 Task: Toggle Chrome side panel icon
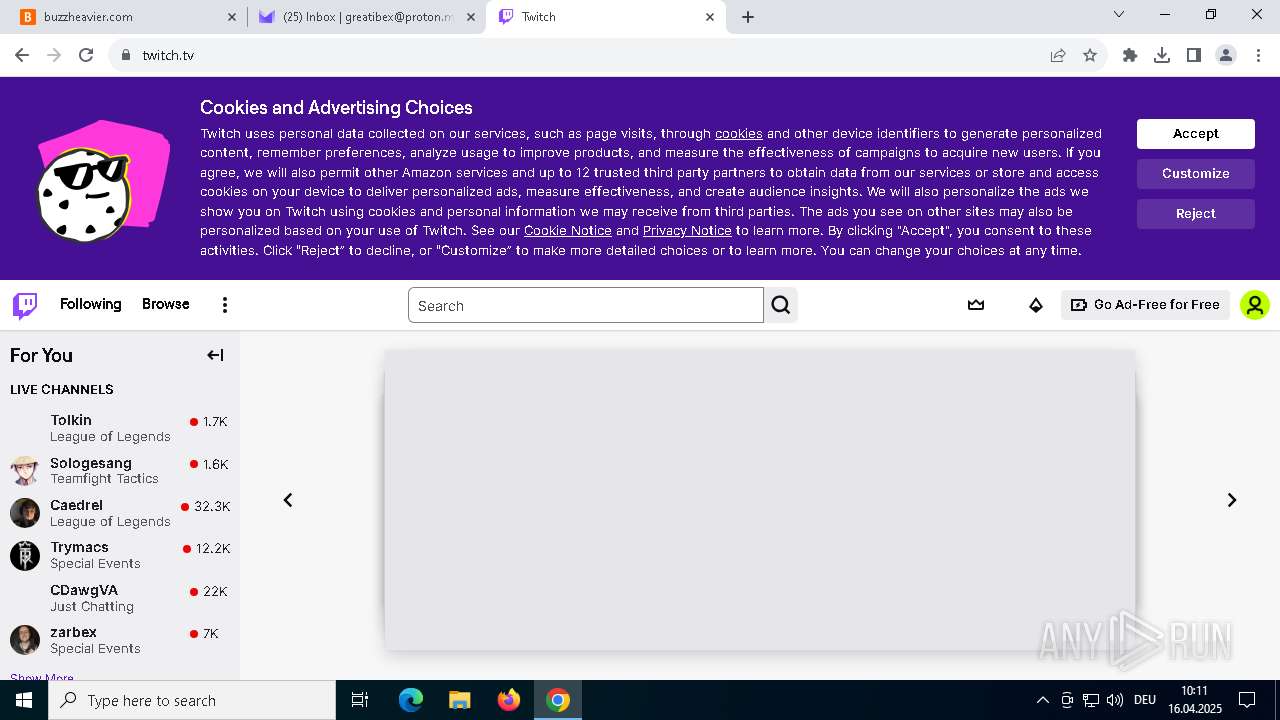[1194, 55]
